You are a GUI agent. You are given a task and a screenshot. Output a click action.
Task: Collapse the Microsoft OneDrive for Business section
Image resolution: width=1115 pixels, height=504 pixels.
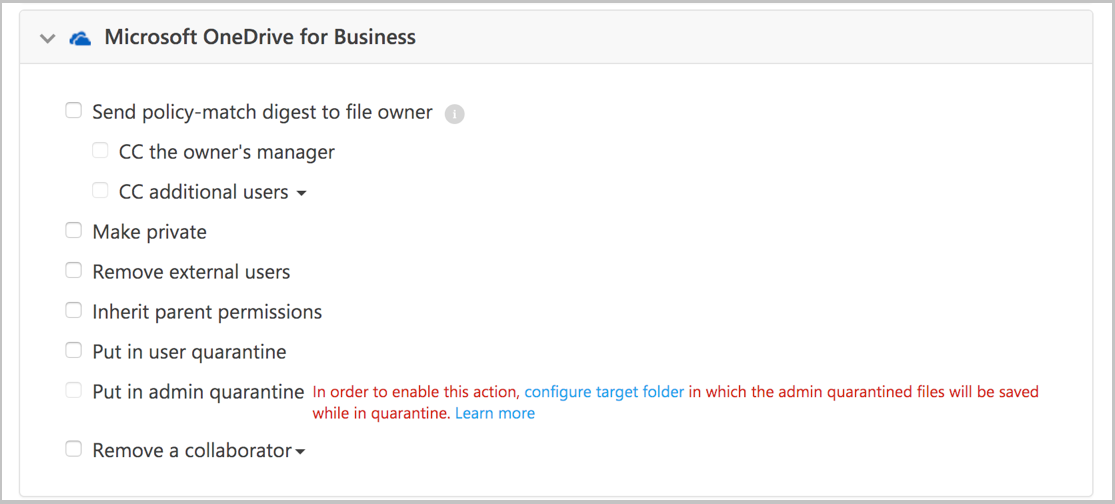(46, 38)
